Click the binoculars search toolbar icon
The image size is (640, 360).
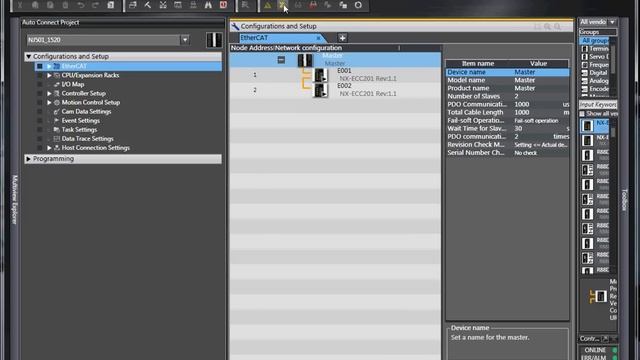click(x=208, y=5)
